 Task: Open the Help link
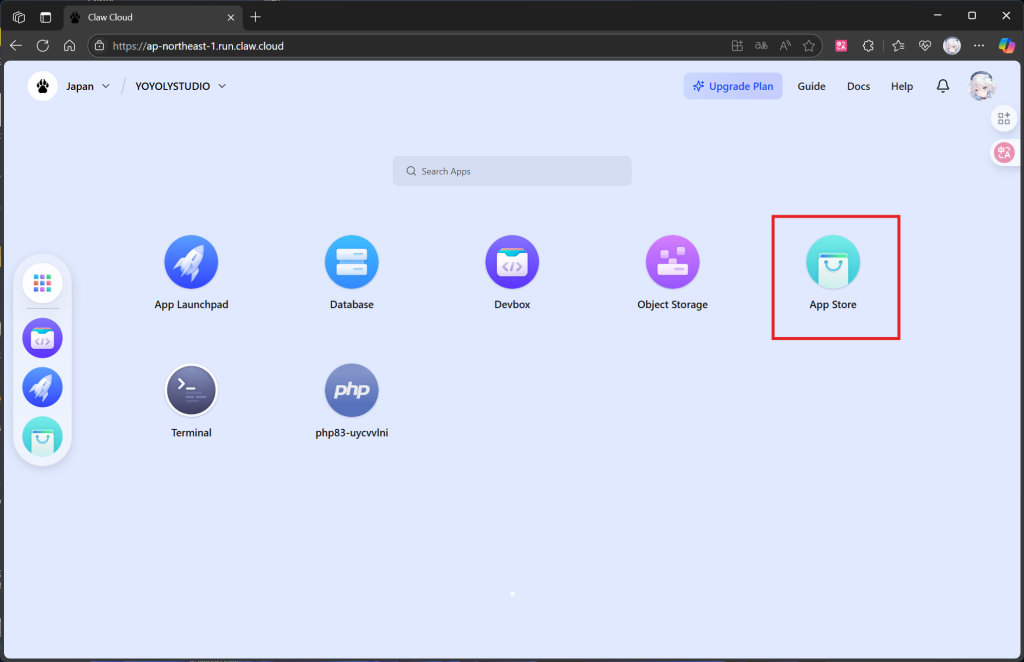(x=902, y=86)
